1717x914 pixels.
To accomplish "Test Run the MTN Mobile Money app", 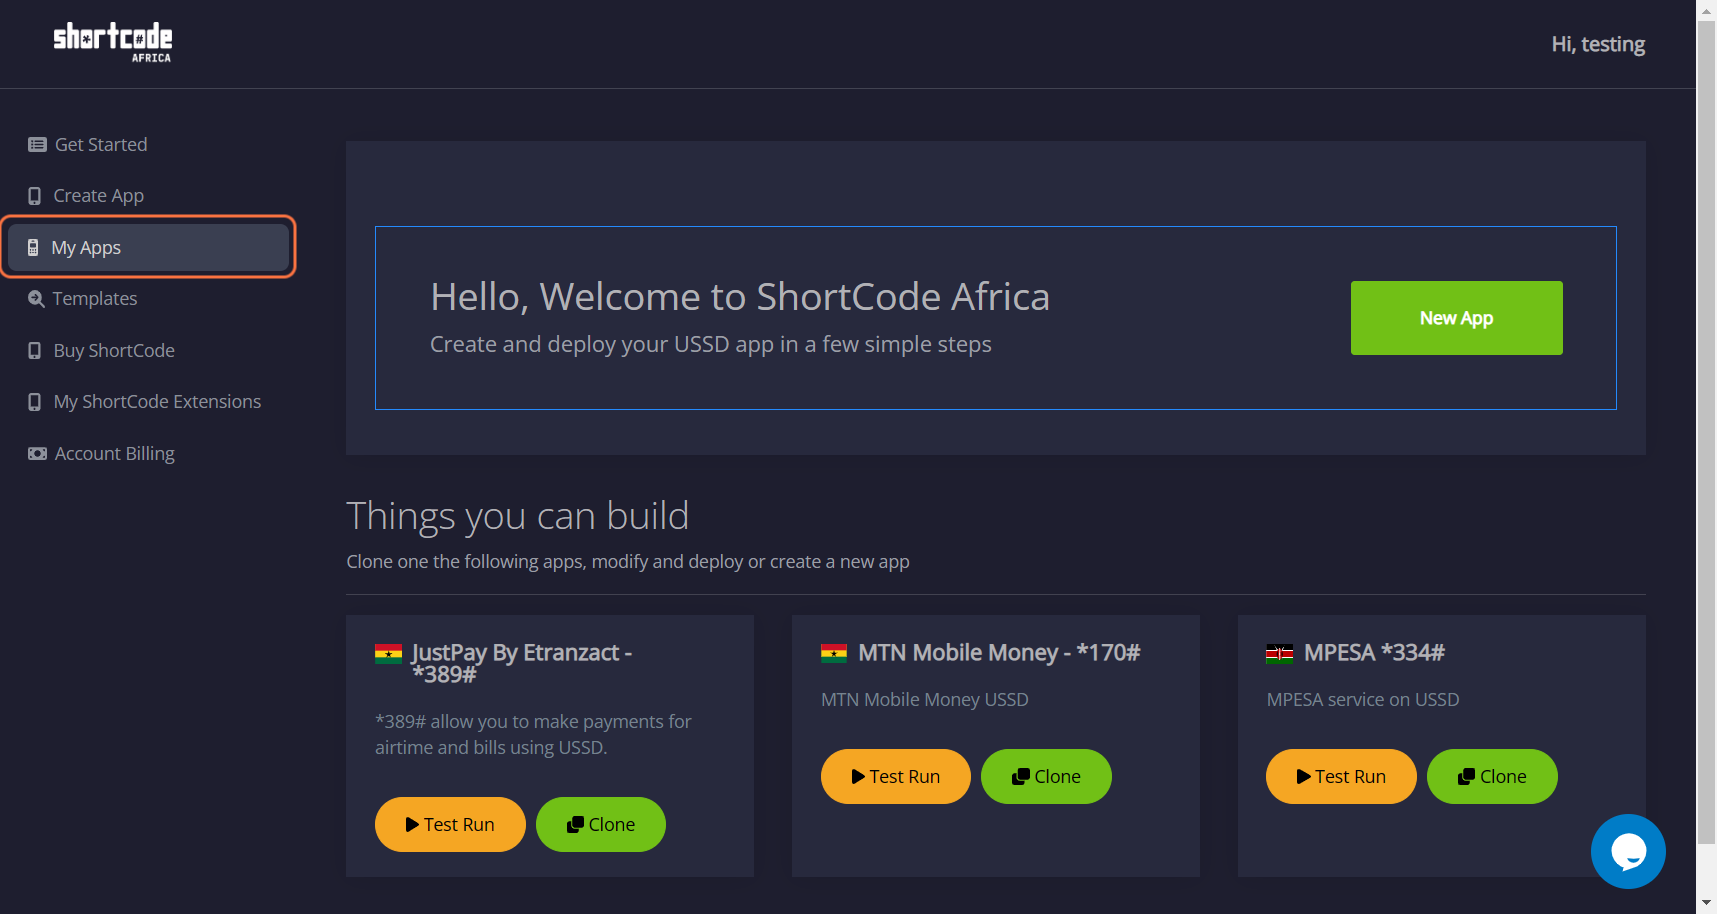I will 896,777.
